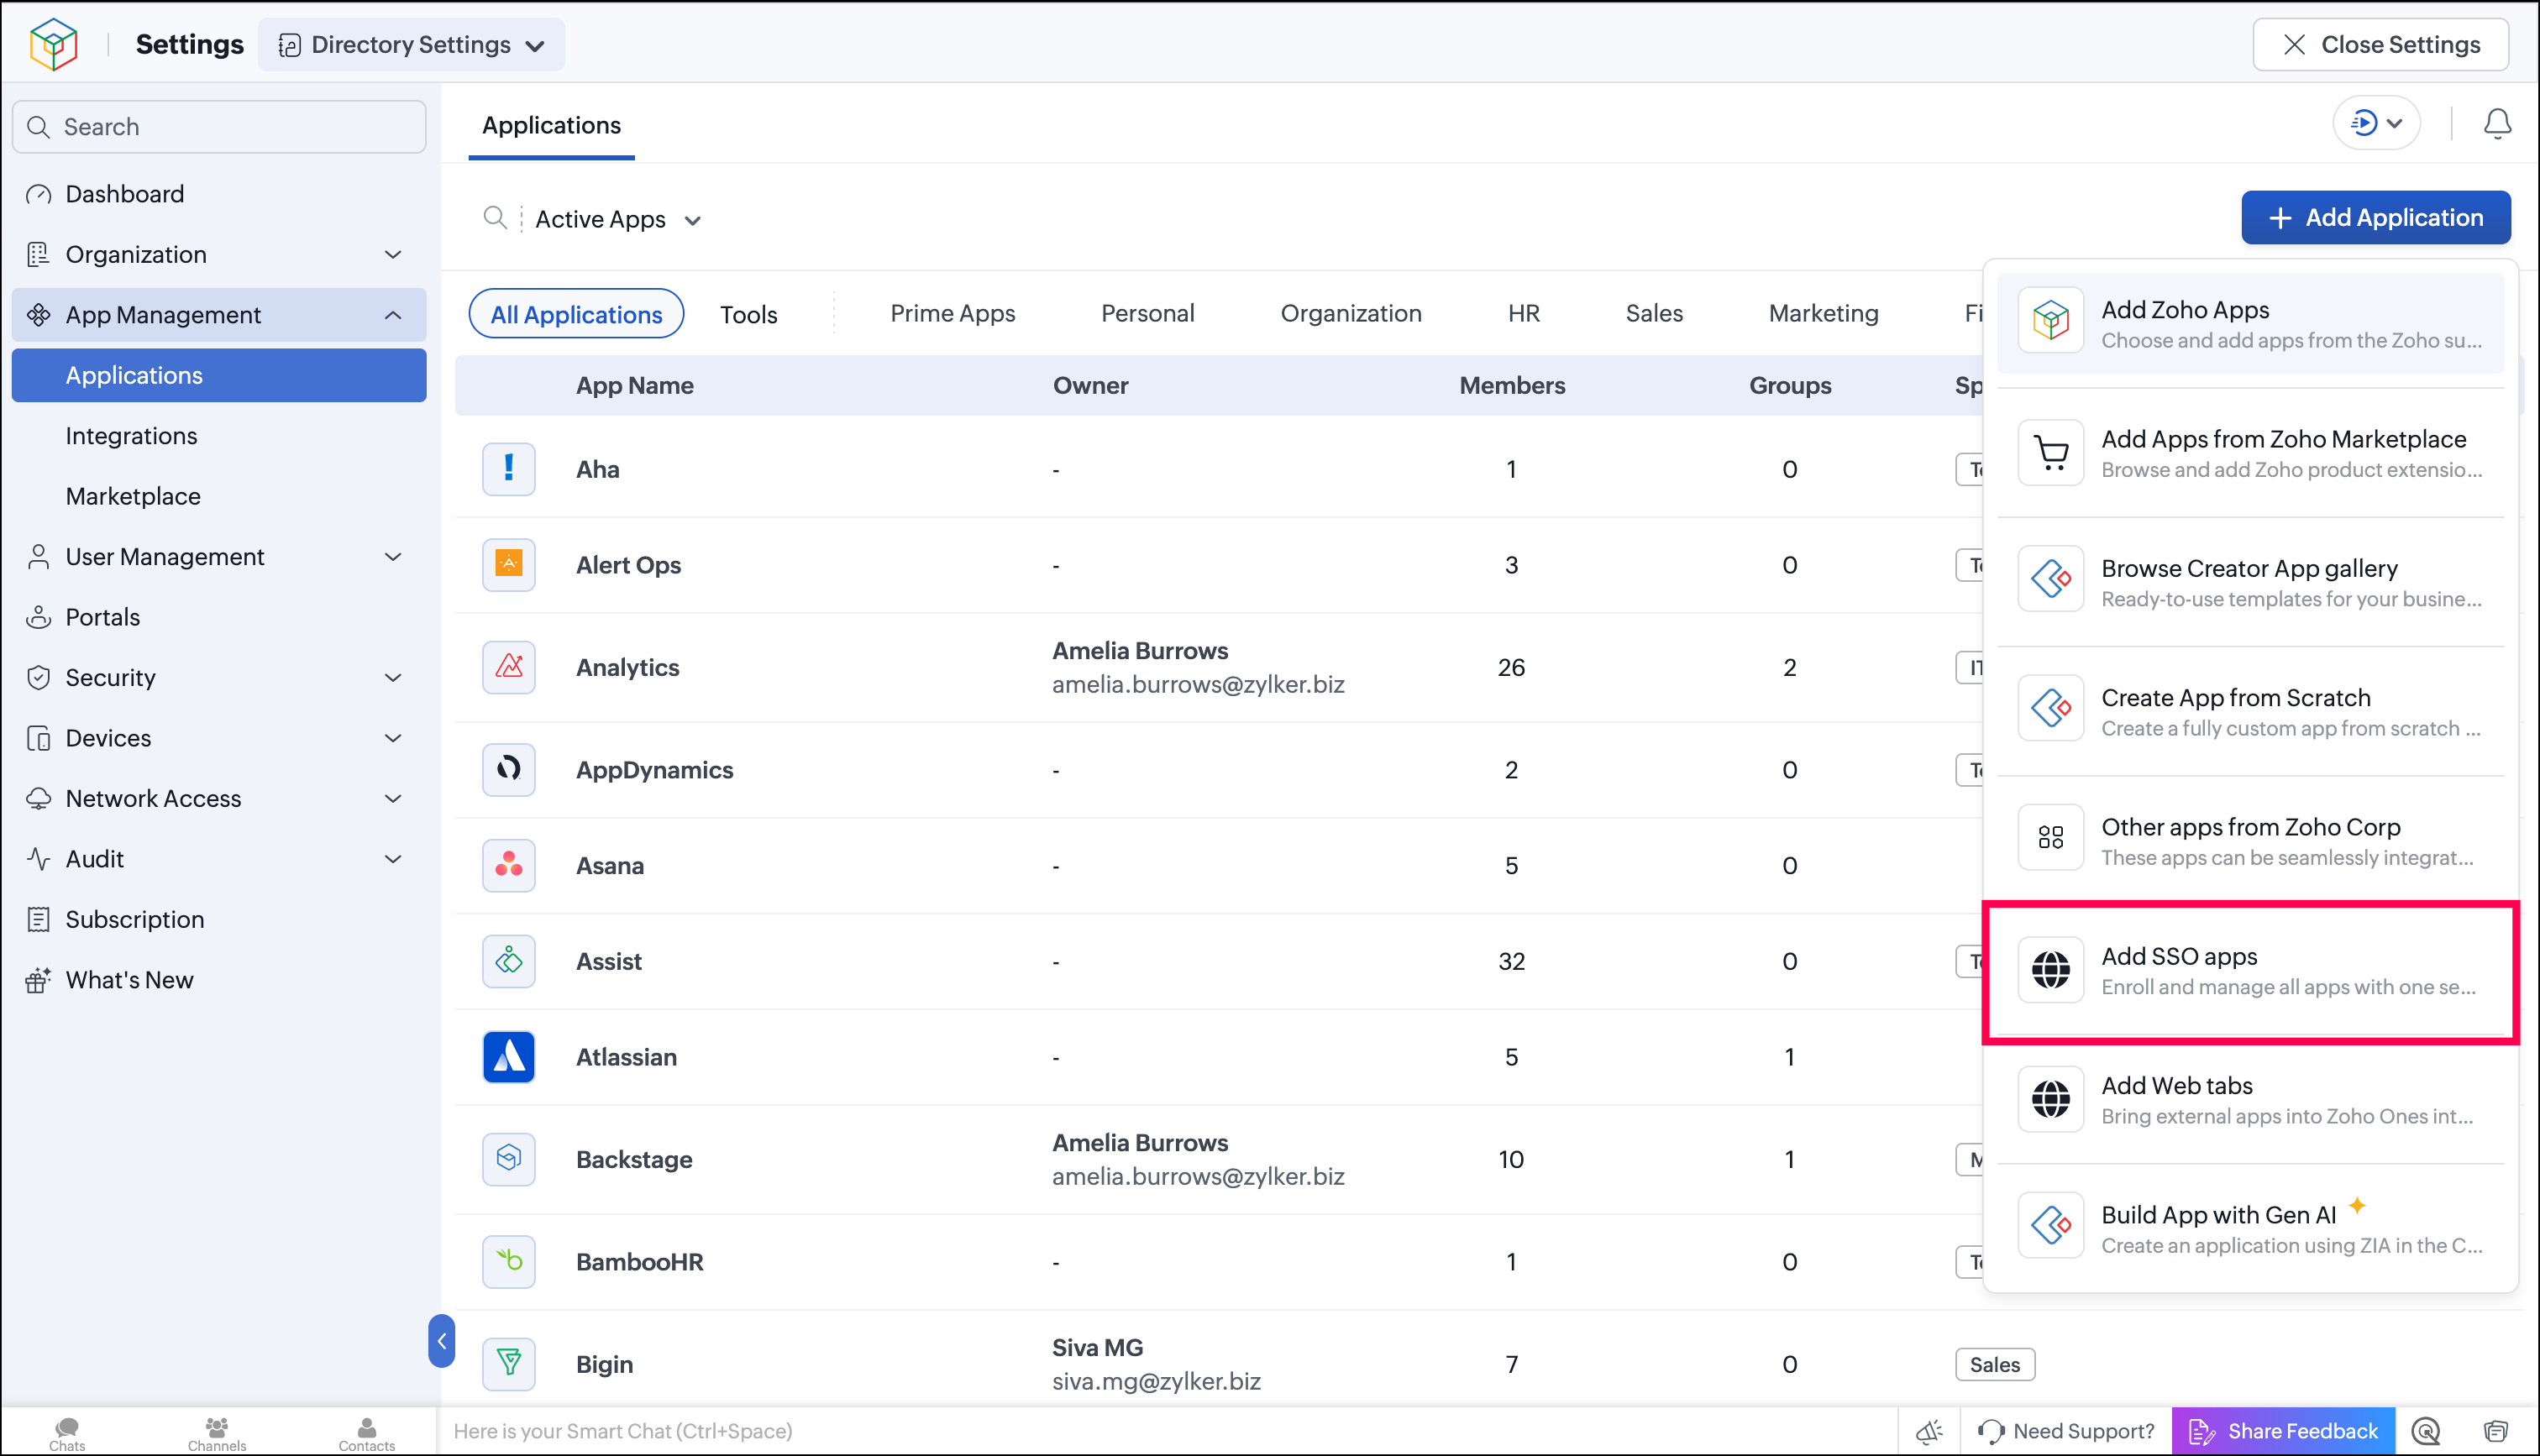Open Channels in the bottom bar
Viewport: 2540px width, 1456px height.
coord(217,1433)
